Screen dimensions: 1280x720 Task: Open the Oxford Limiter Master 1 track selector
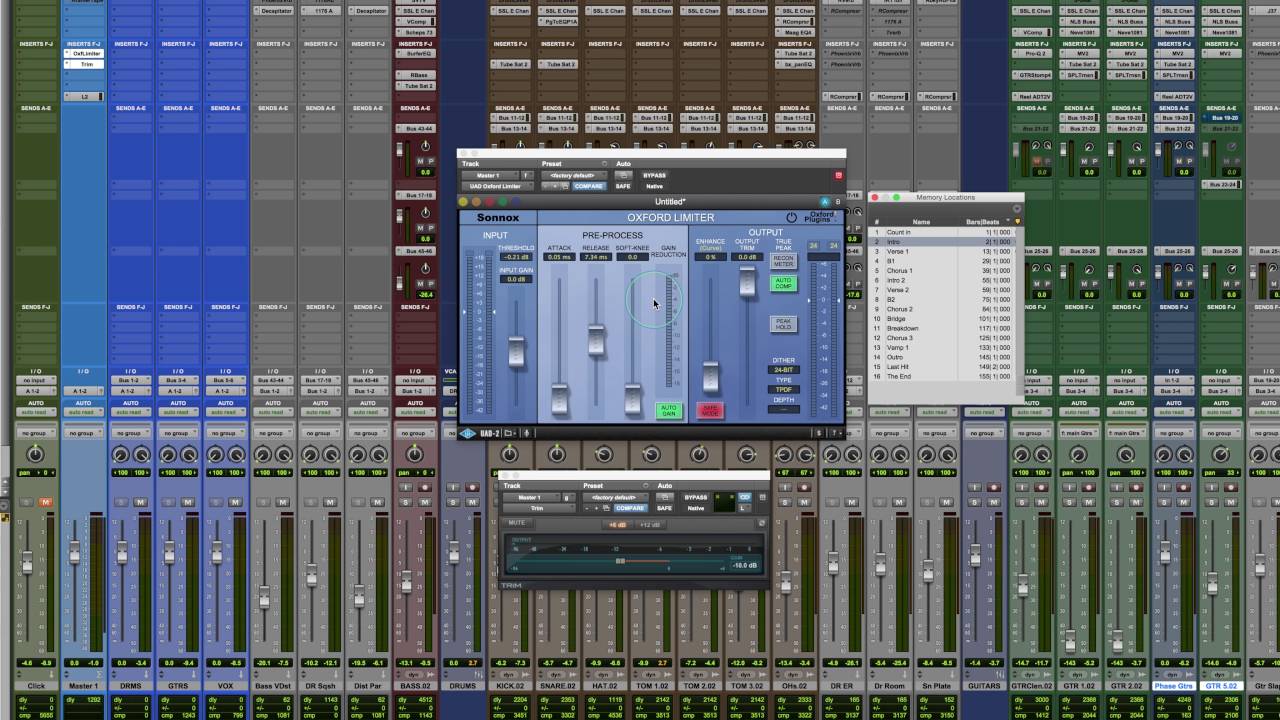click(x=489, y=175)
